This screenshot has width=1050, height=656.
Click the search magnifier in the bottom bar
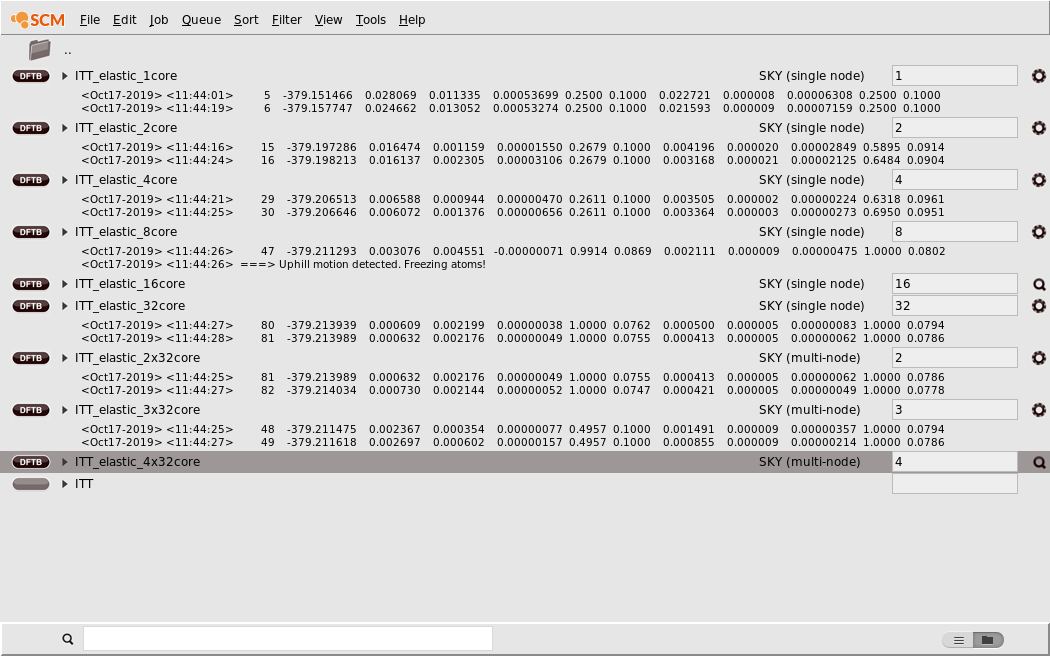67,638
